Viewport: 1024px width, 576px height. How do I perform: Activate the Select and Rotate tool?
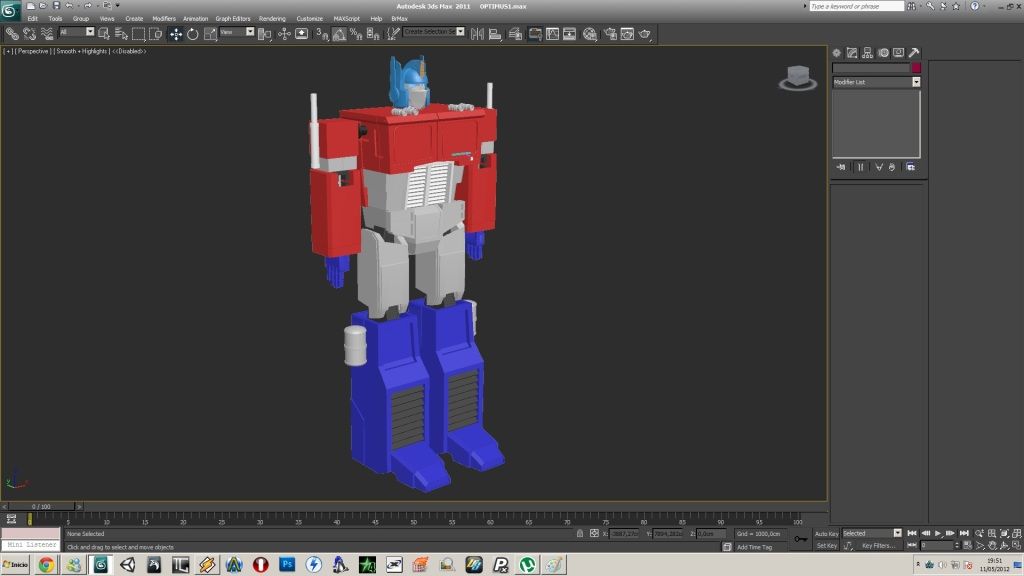pyautogui.click(x=193, y=34)
